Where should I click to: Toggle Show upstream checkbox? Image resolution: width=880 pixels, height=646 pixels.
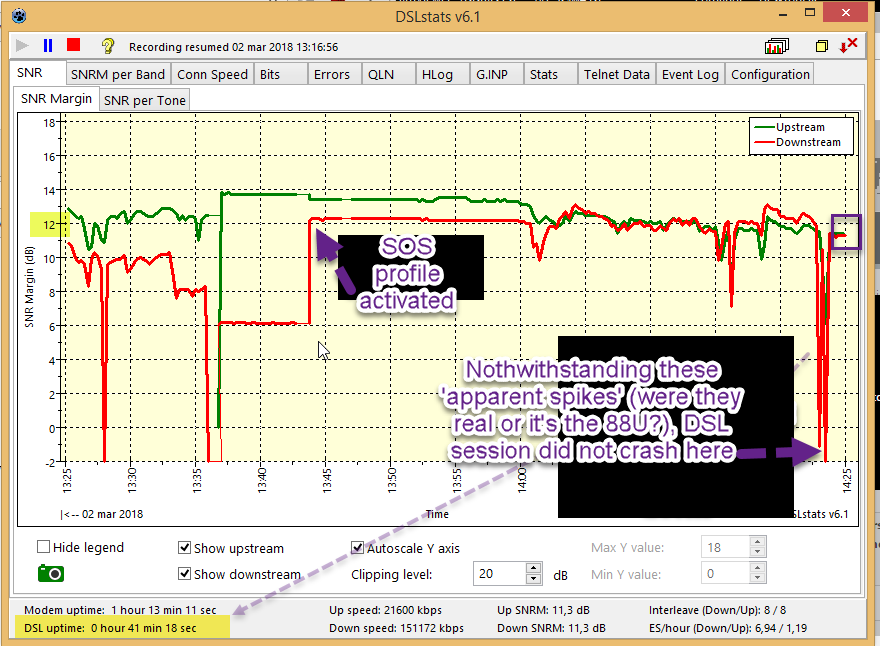tap(184, 547)
